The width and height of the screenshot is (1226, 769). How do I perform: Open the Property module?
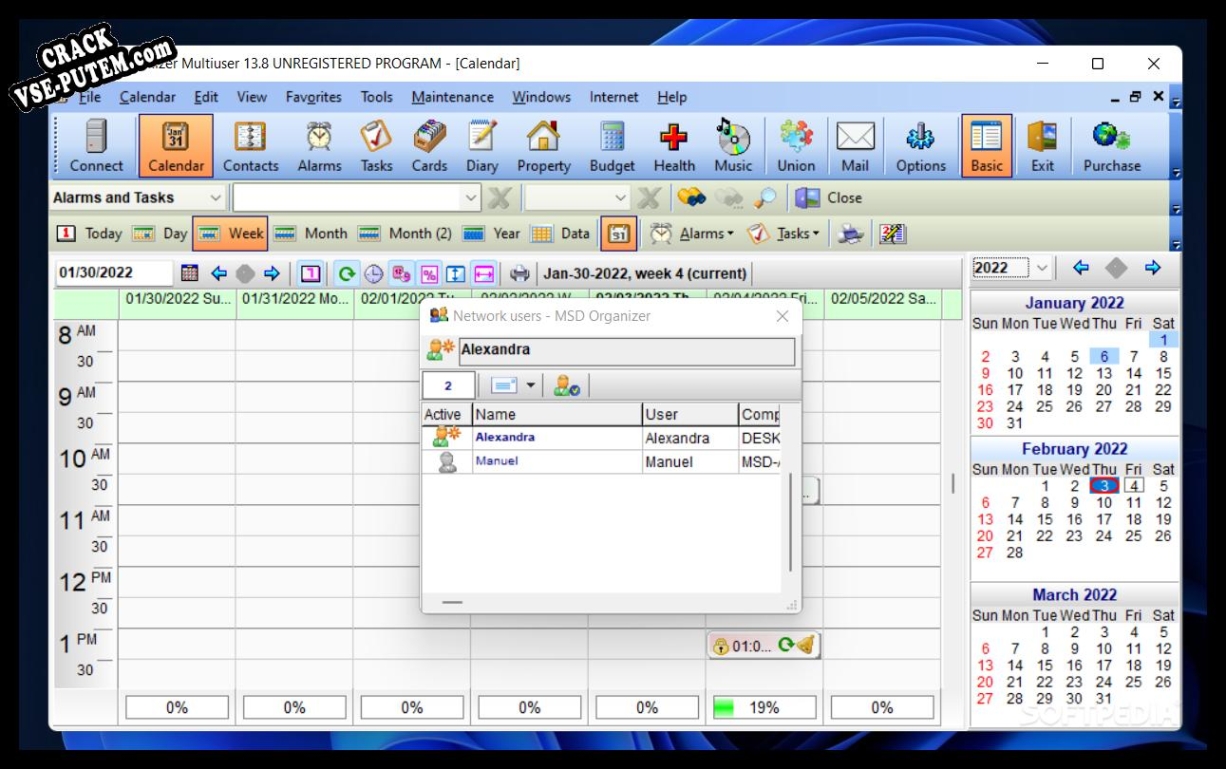(543, 146)
